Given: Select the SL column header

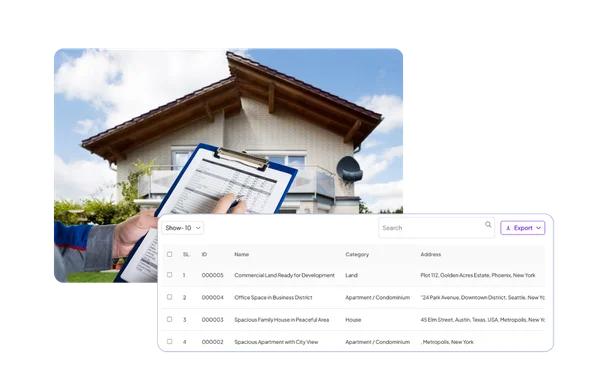Looking at the screenshot, I should (x=186, y=254).
